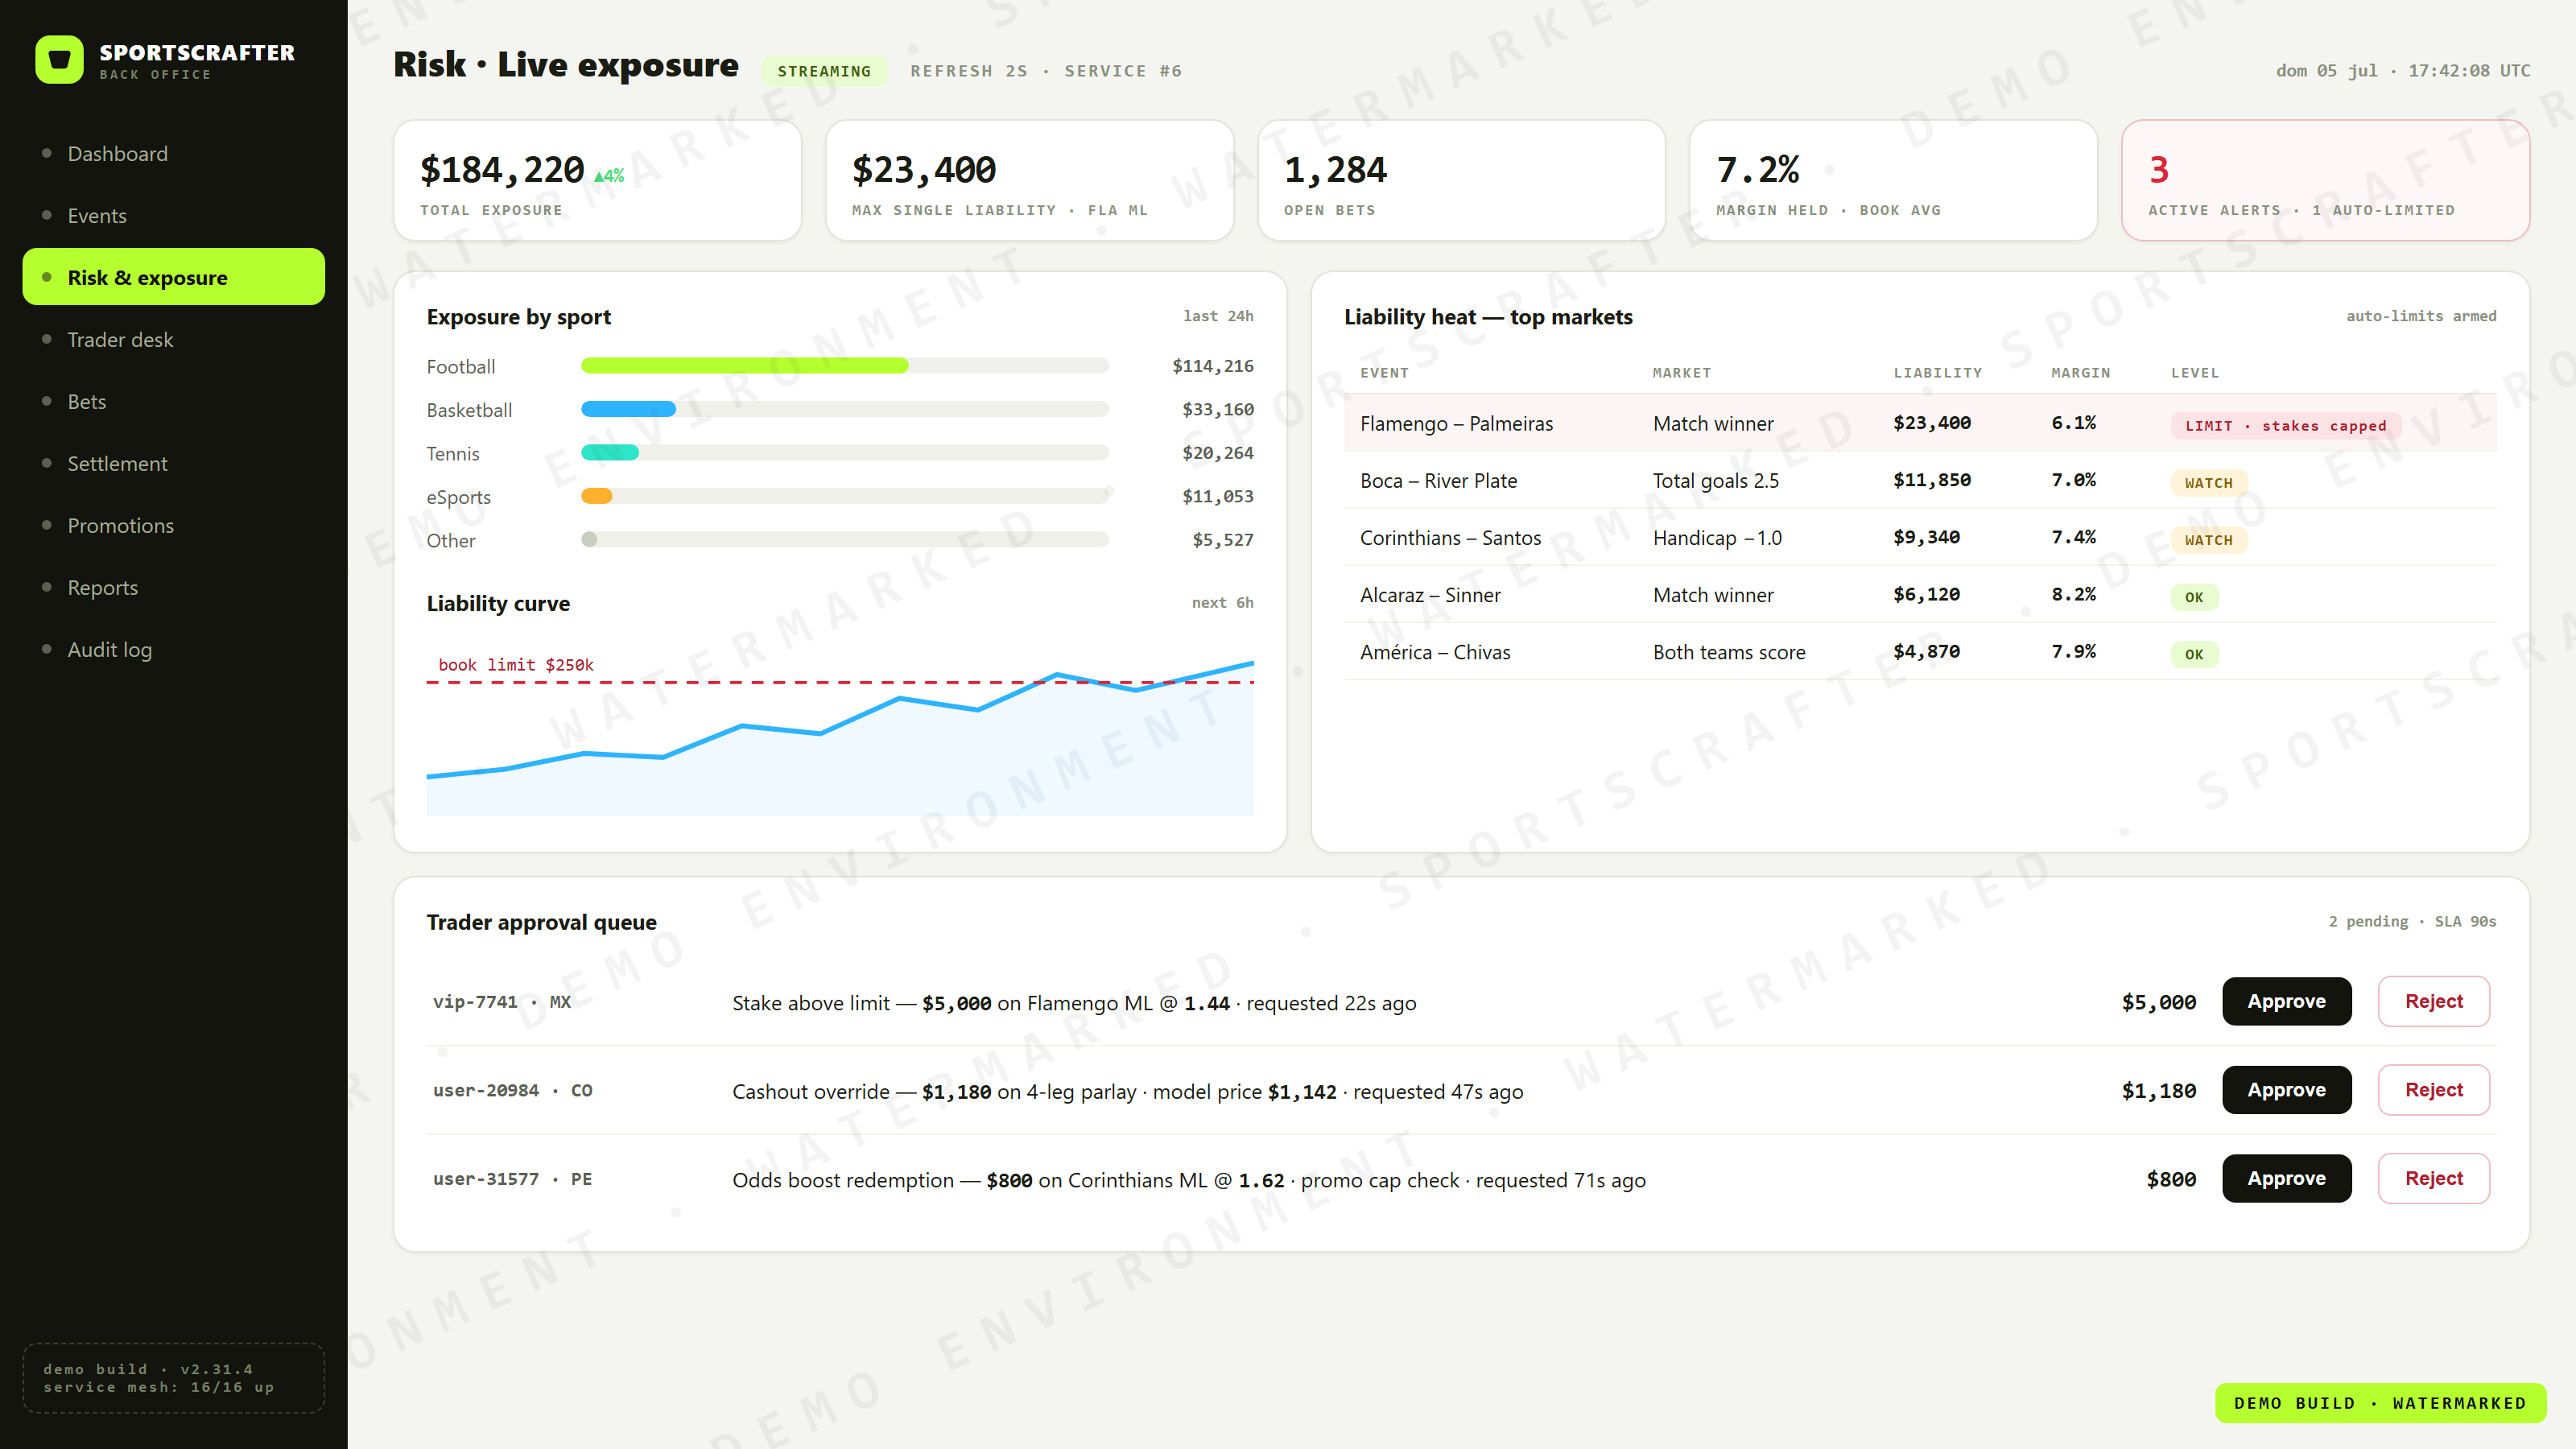Image resolution: width=2576 pixels, height=1449 pixels.
Task: Click the vip-7741 · MX identifier
Action: (501, 1001)
